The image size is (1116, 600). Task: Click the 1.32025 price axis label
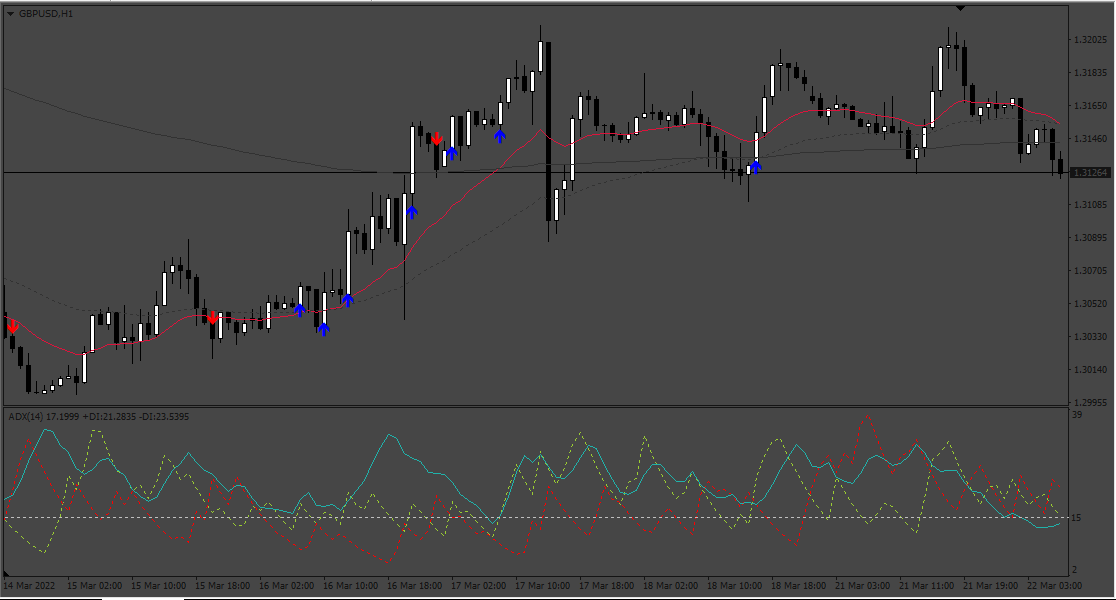[1090, 40]
